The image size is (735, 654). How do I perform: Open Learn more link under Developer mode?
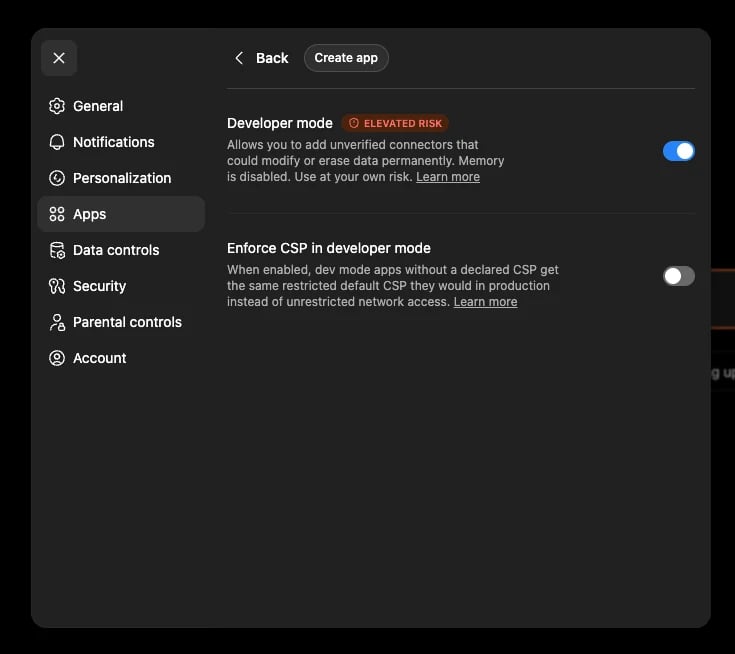pos(448,177)
